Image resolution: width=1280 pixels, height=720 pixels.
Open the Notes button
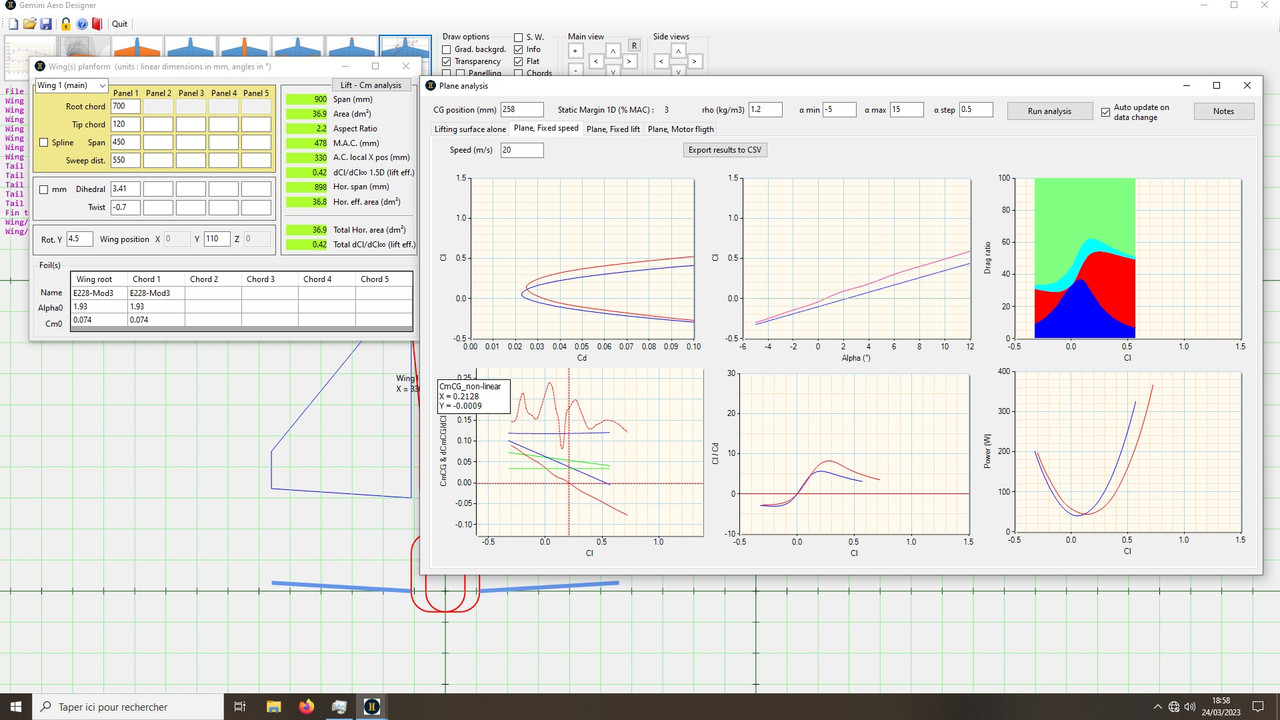pyautogui.click(x=1224, y=111)
